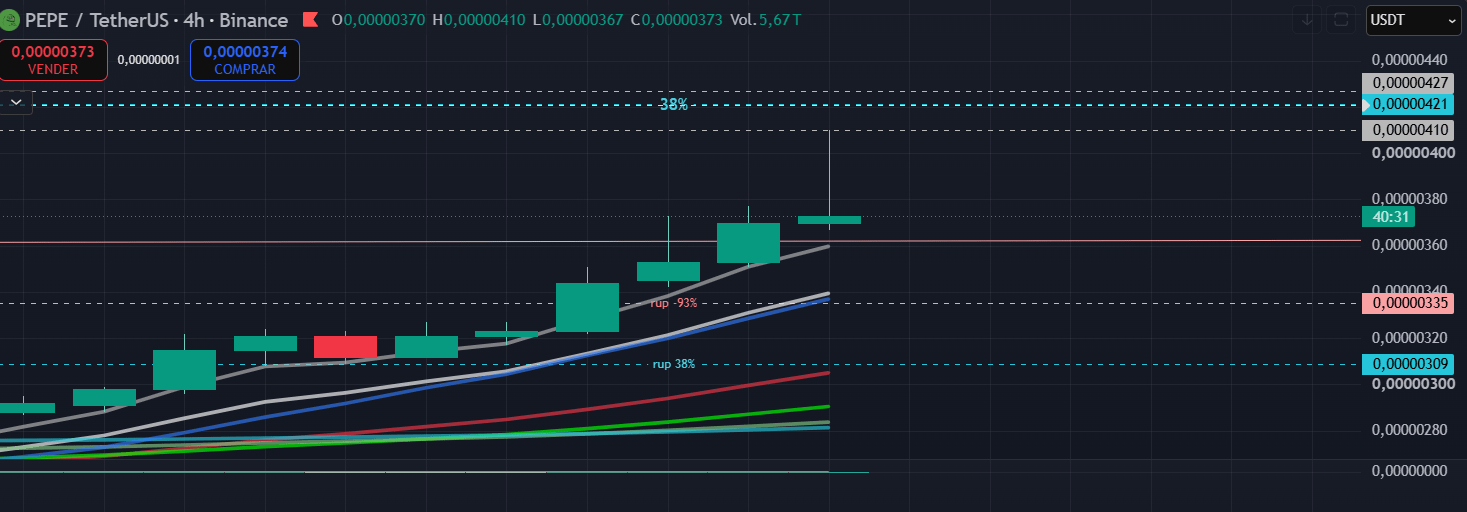Click the red VENDER sell button

point(53,60)
